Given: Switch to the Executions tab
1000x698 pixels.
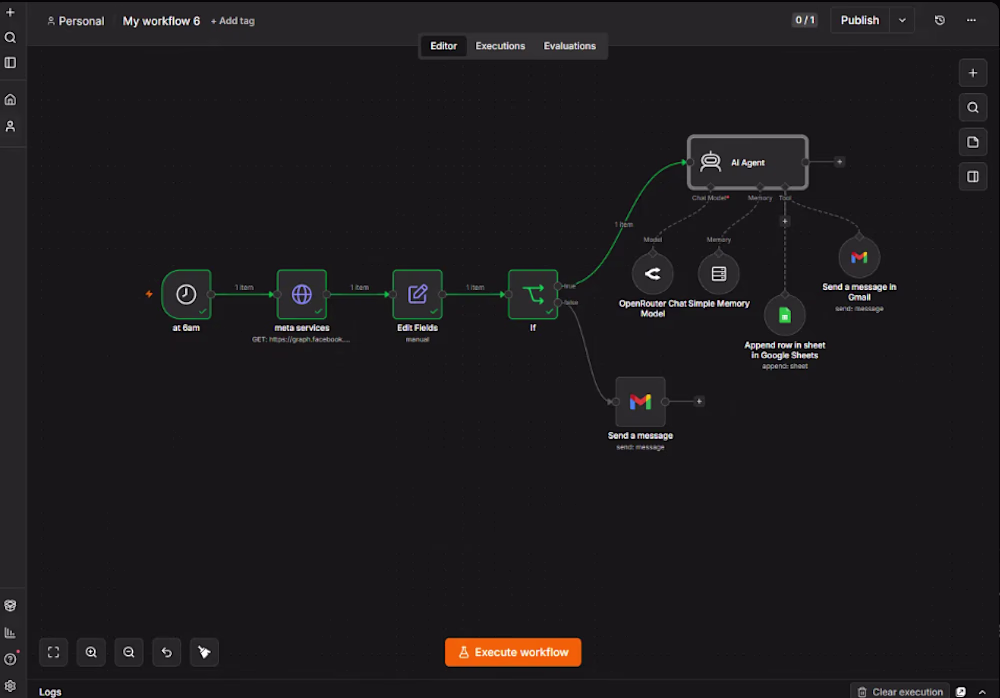Looking at the screenshot, I should point(500,46).
